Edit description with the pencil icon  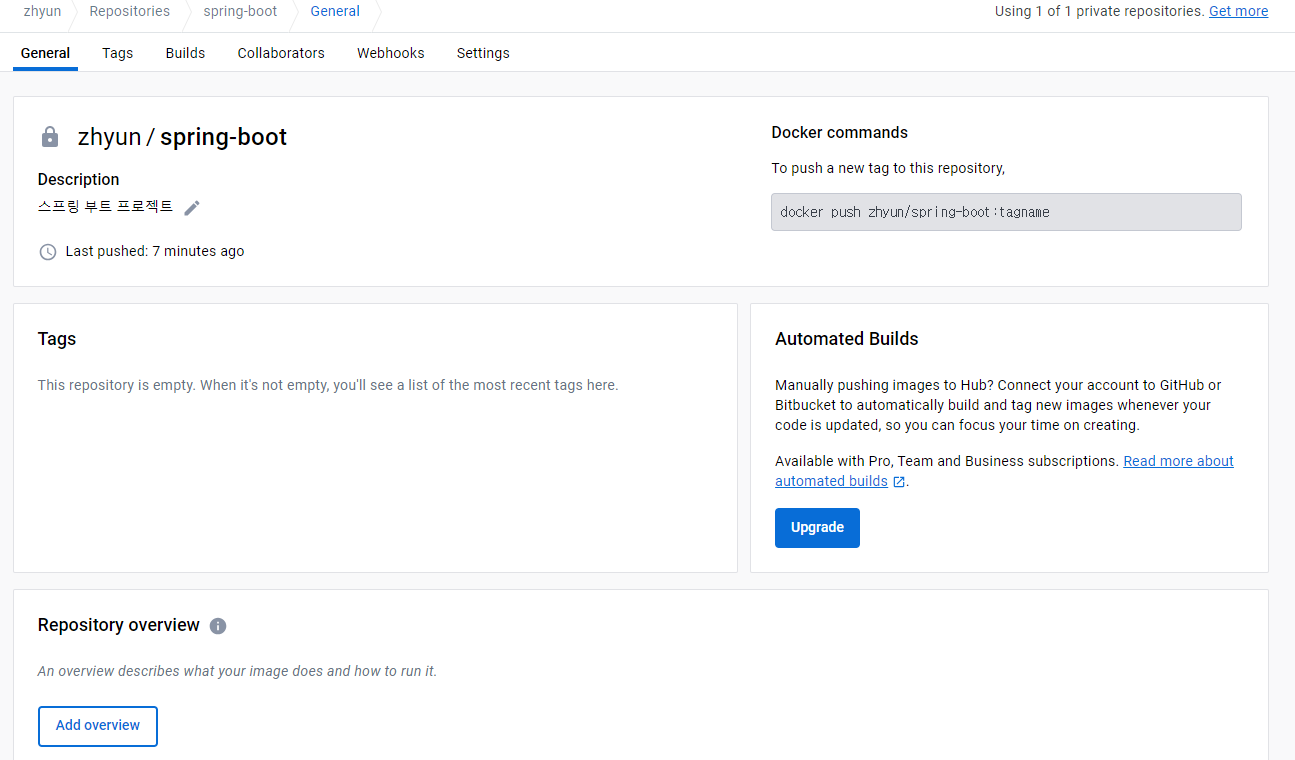(192, 207)
